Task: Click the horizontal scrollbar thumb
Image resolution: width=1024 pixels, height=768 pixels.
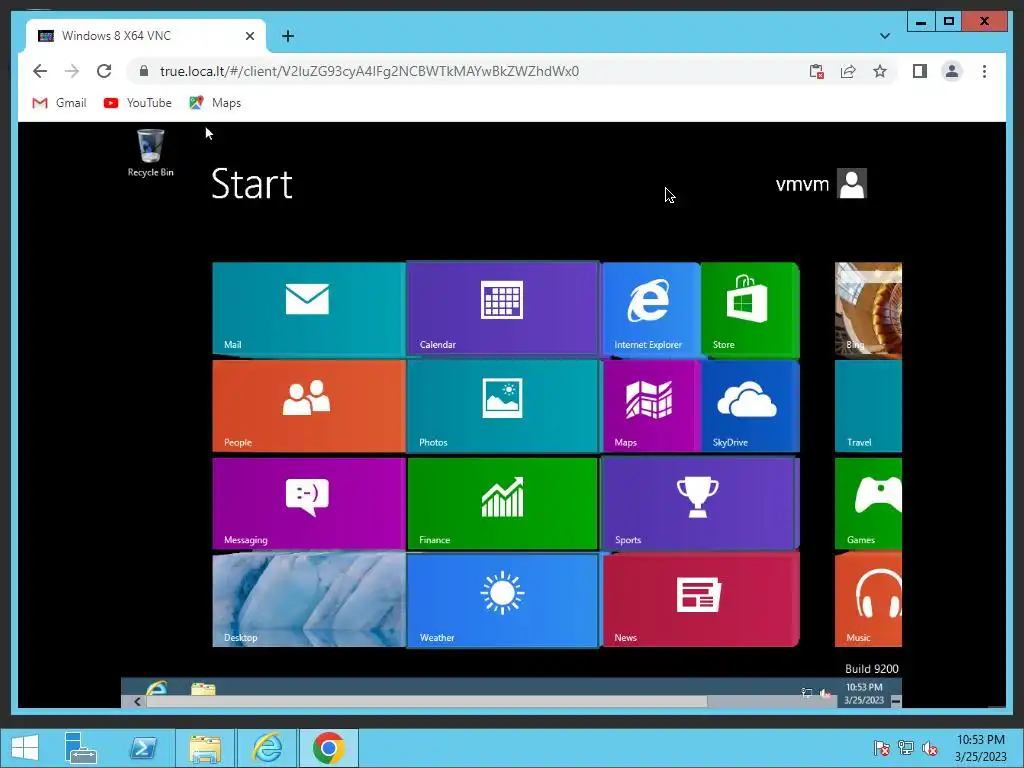Action: pyautogui.click(x=426, y=701)
